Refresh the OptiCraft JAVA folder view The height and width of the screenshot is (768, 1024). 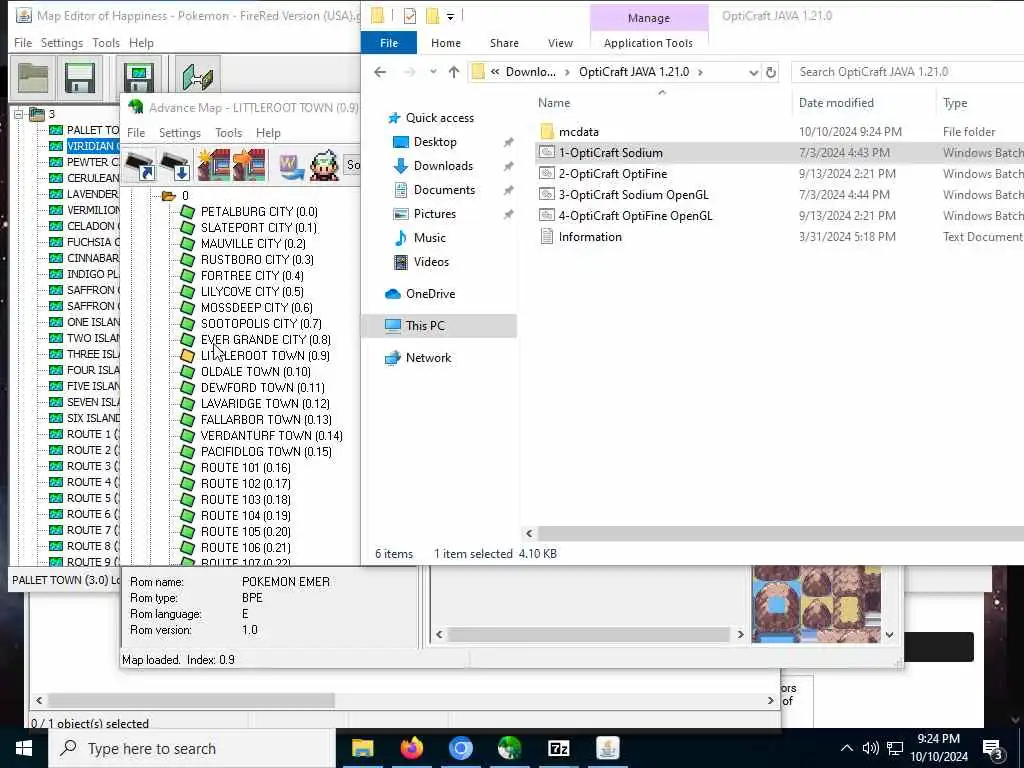(771, 72)
